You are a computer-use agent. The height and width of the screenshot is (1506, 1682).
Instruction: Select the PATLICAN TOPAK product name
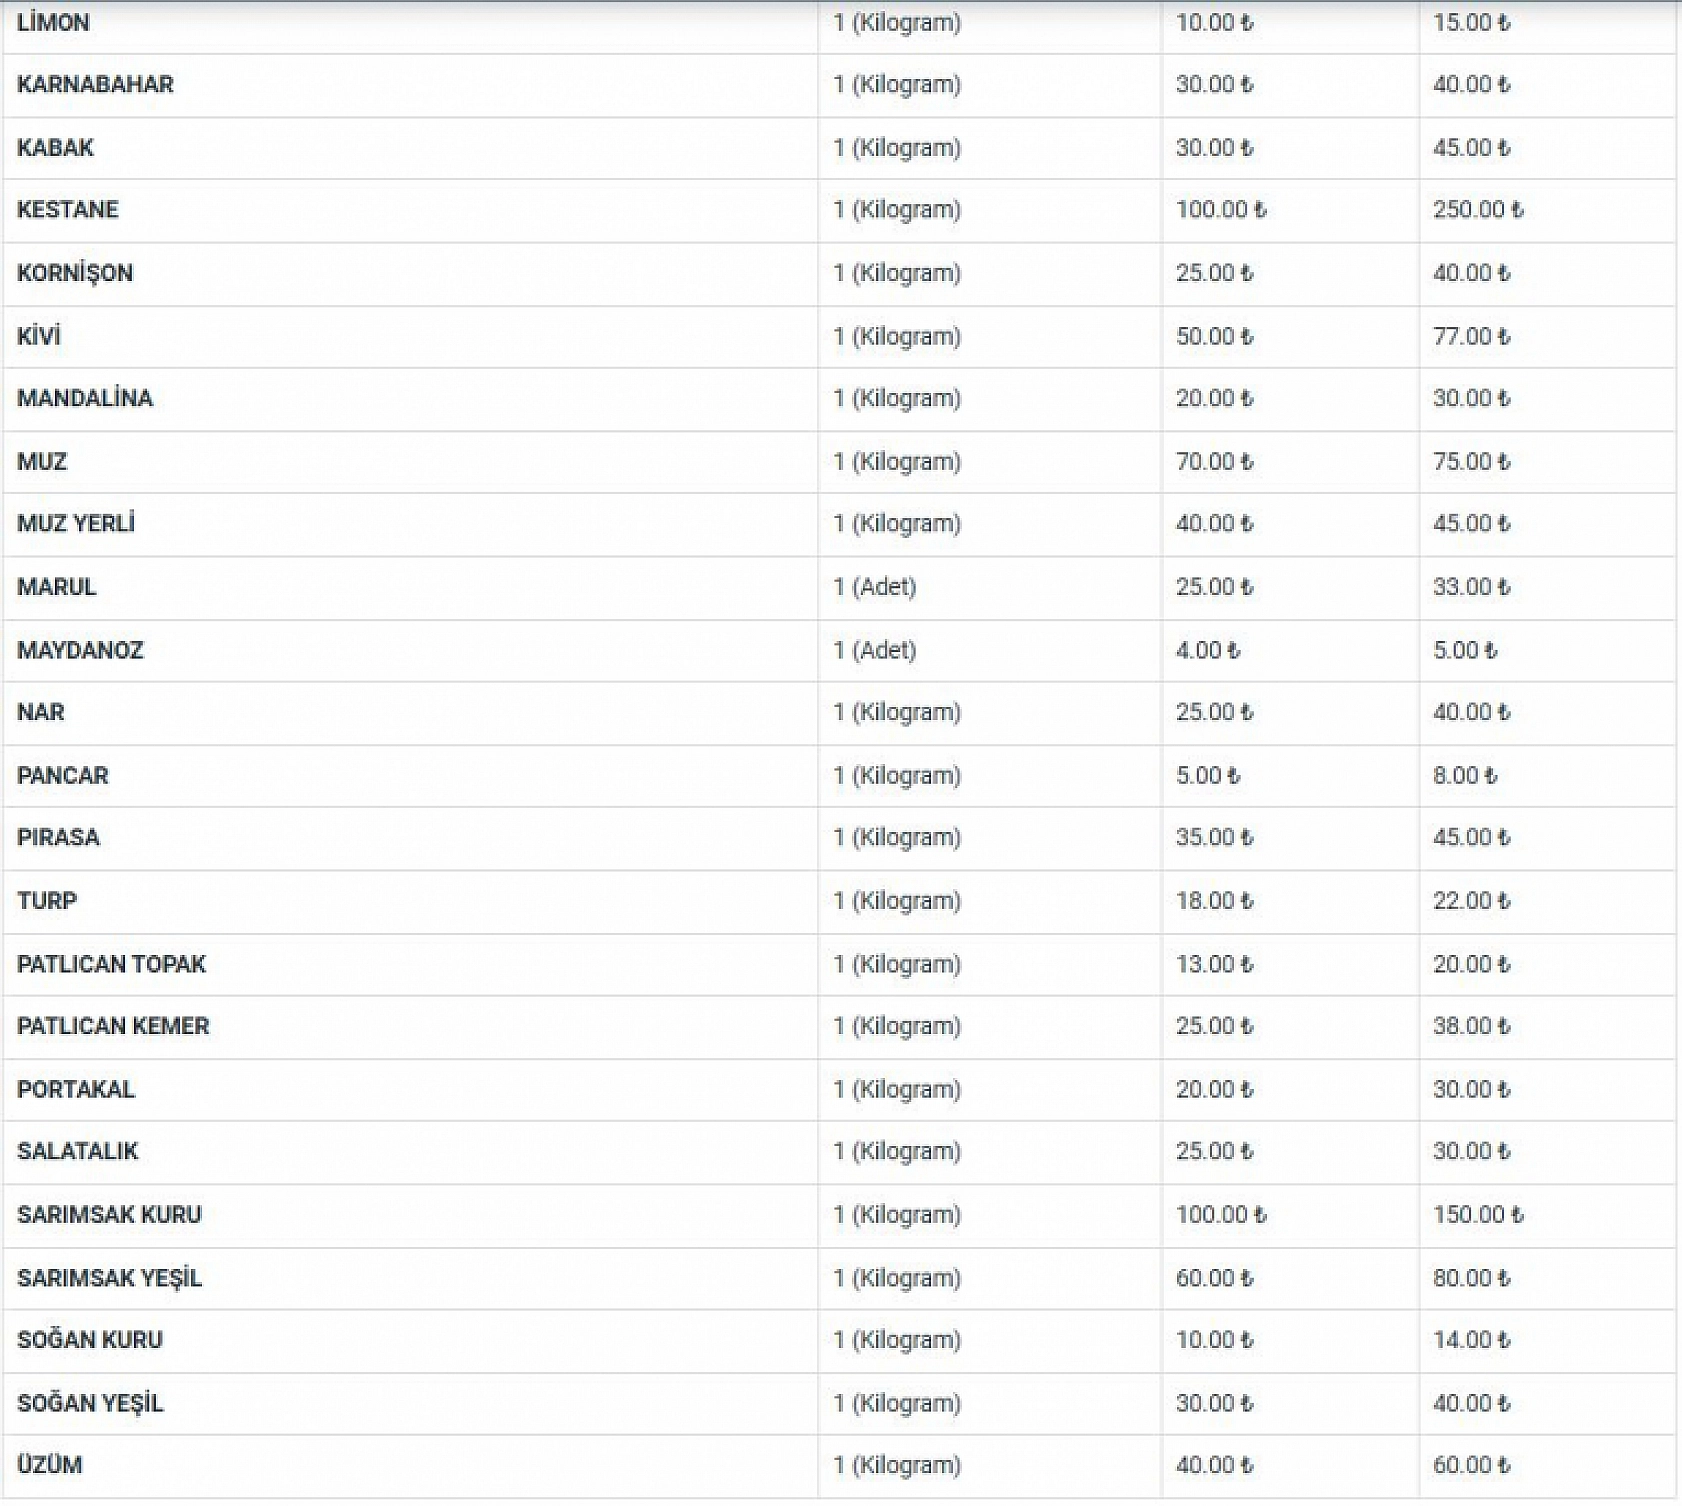(111, 964)
